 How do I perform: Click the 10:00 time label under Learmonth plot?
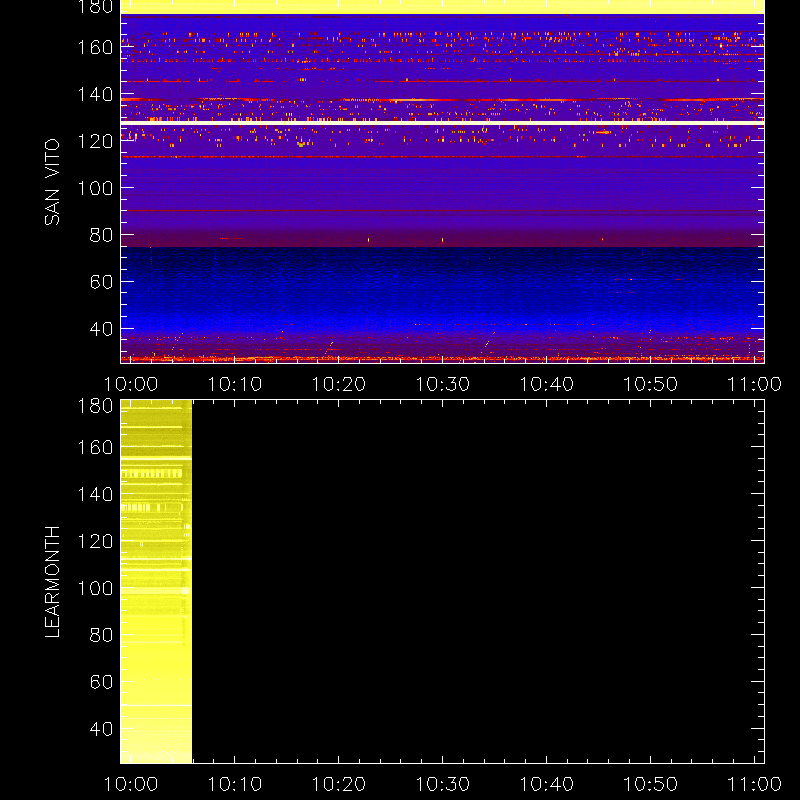[131, 784]
